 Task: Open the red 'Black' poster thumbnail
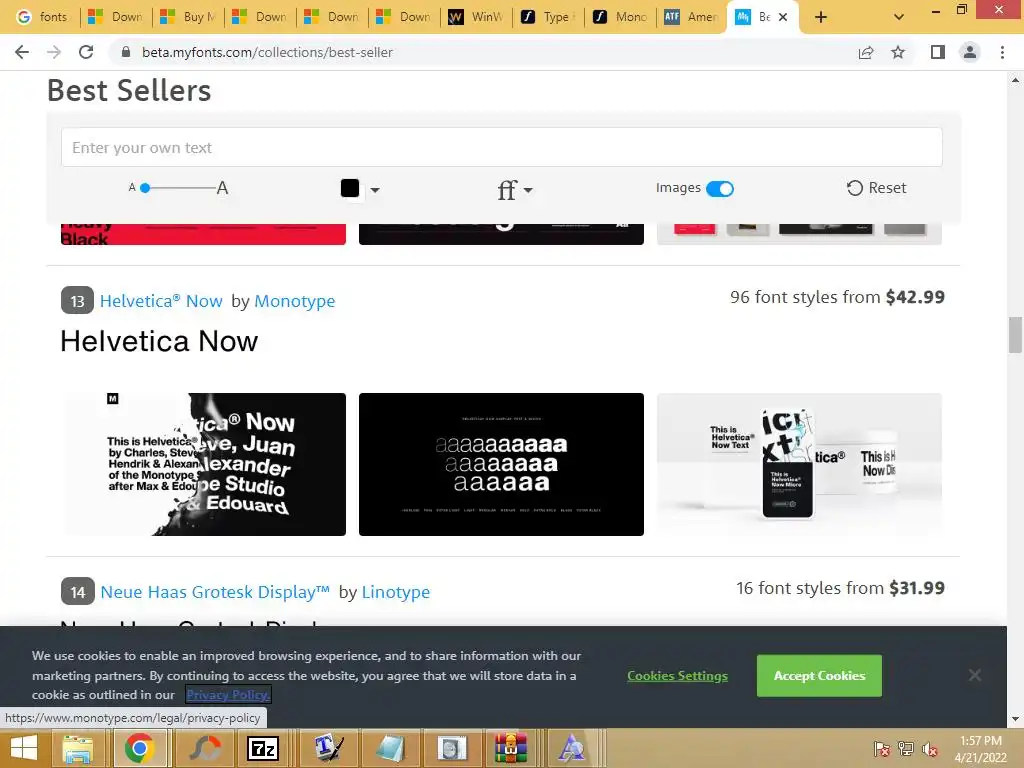204,234
